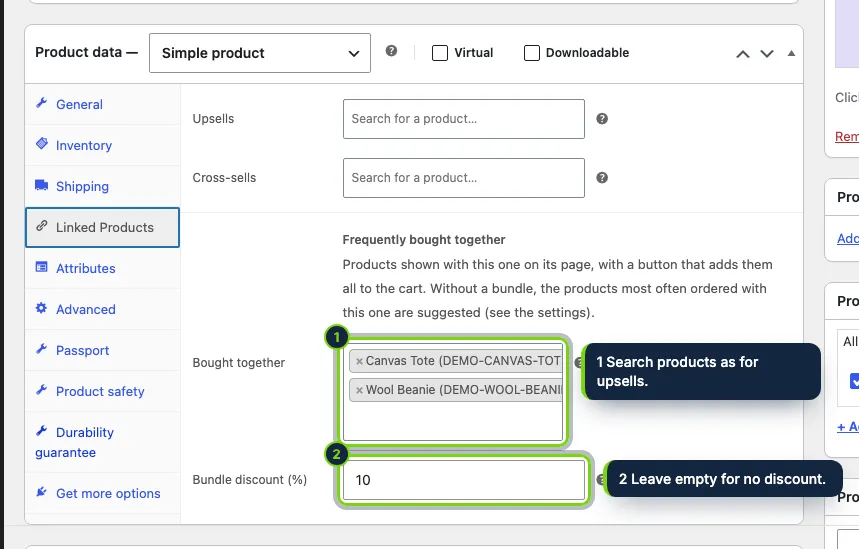
Task: Move Product data panel up
Action: [743, 54]
